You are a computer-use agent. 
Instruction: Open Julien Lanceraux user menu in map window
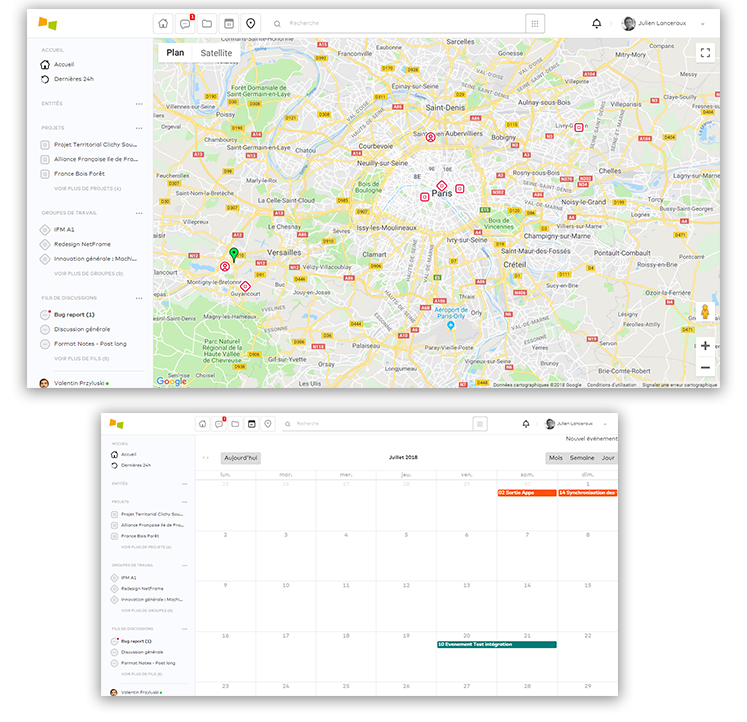663,23
